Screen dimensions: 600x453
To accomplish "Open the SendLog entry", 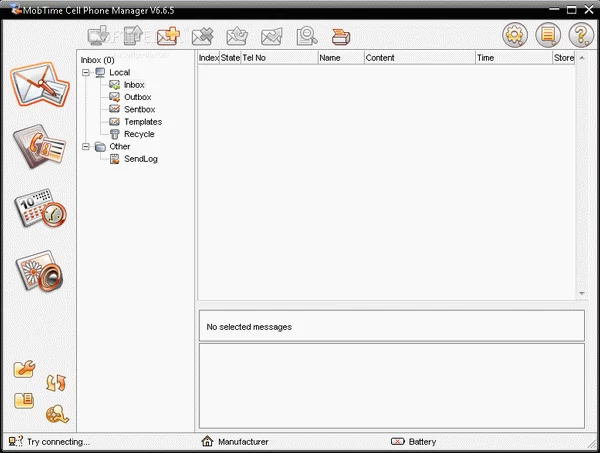I will [x=140, y=159].
